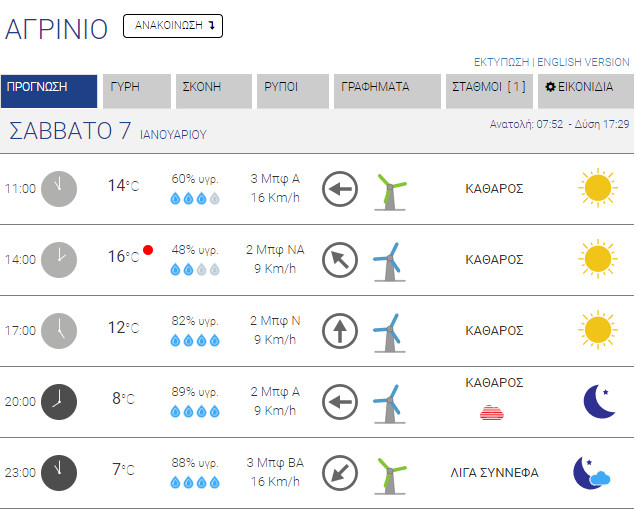
Task: Click the clock icon in the 20:00 row
Action: (x=59, y=401)
